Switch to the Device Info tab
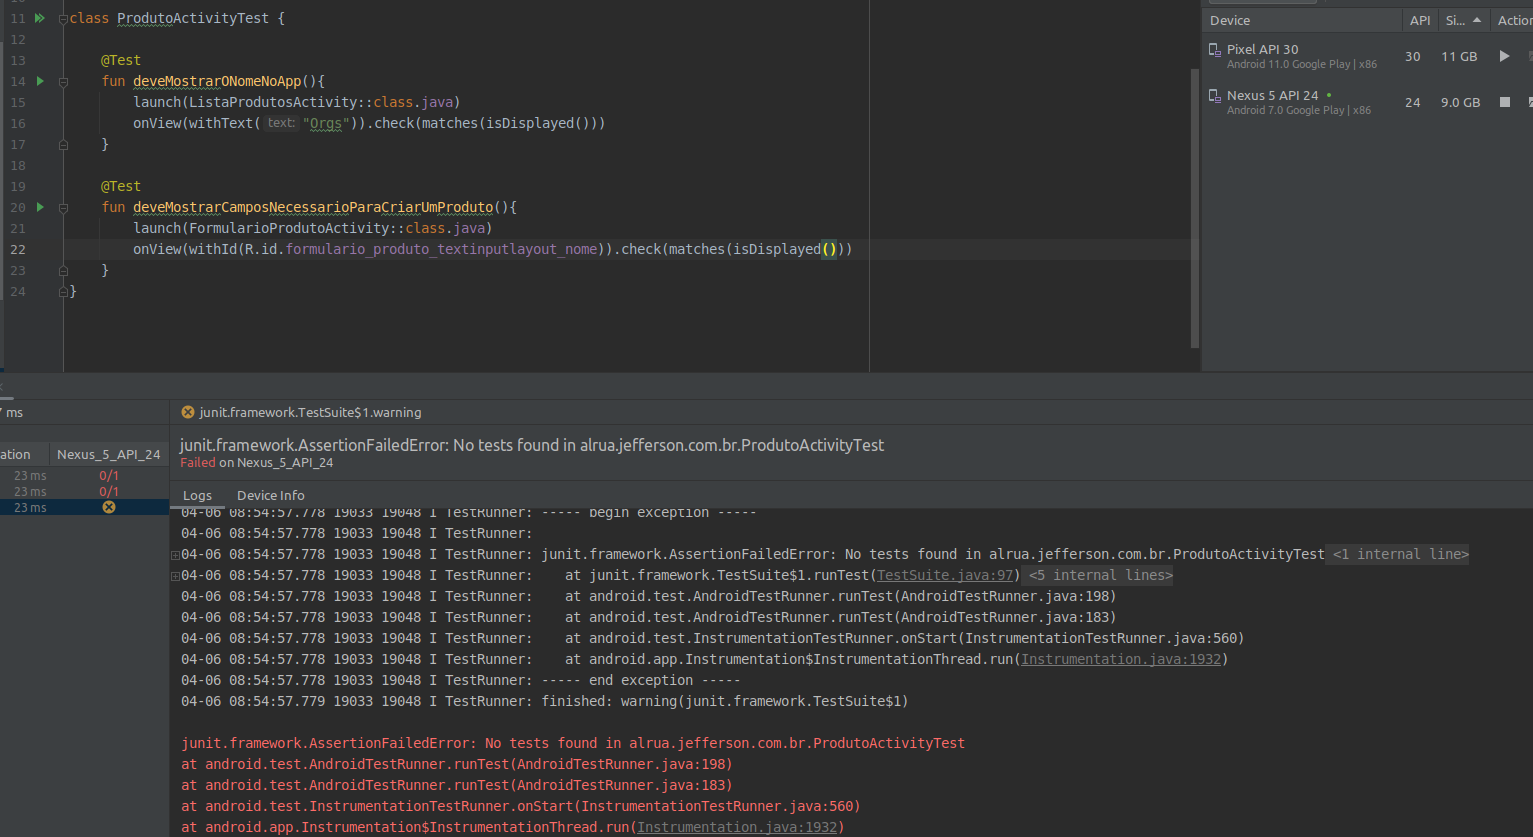Screen dimensions: 1533x837 270,495
